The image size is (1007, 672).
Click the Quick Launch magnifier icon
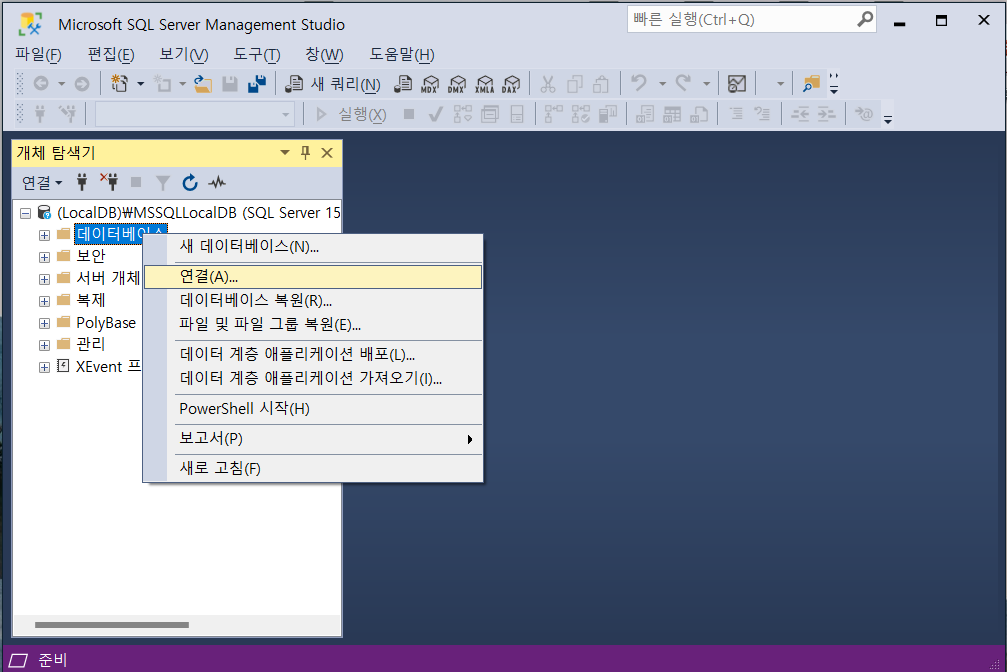coord(864,19)
